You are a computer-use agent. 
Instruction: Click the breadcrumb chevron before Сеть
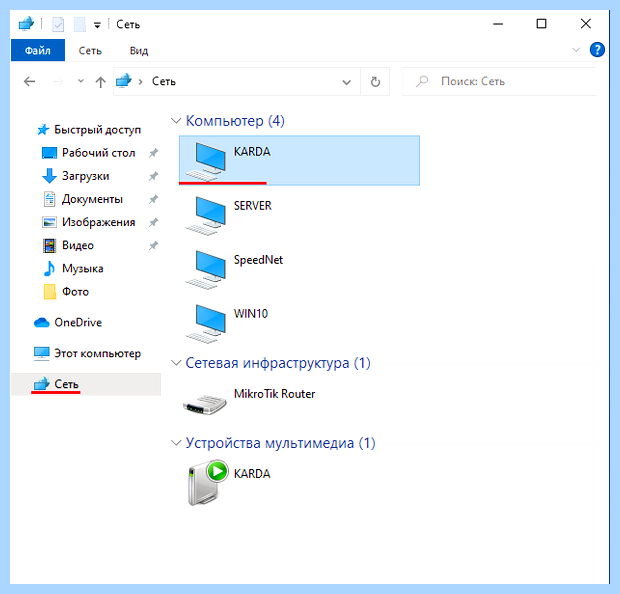141,82
